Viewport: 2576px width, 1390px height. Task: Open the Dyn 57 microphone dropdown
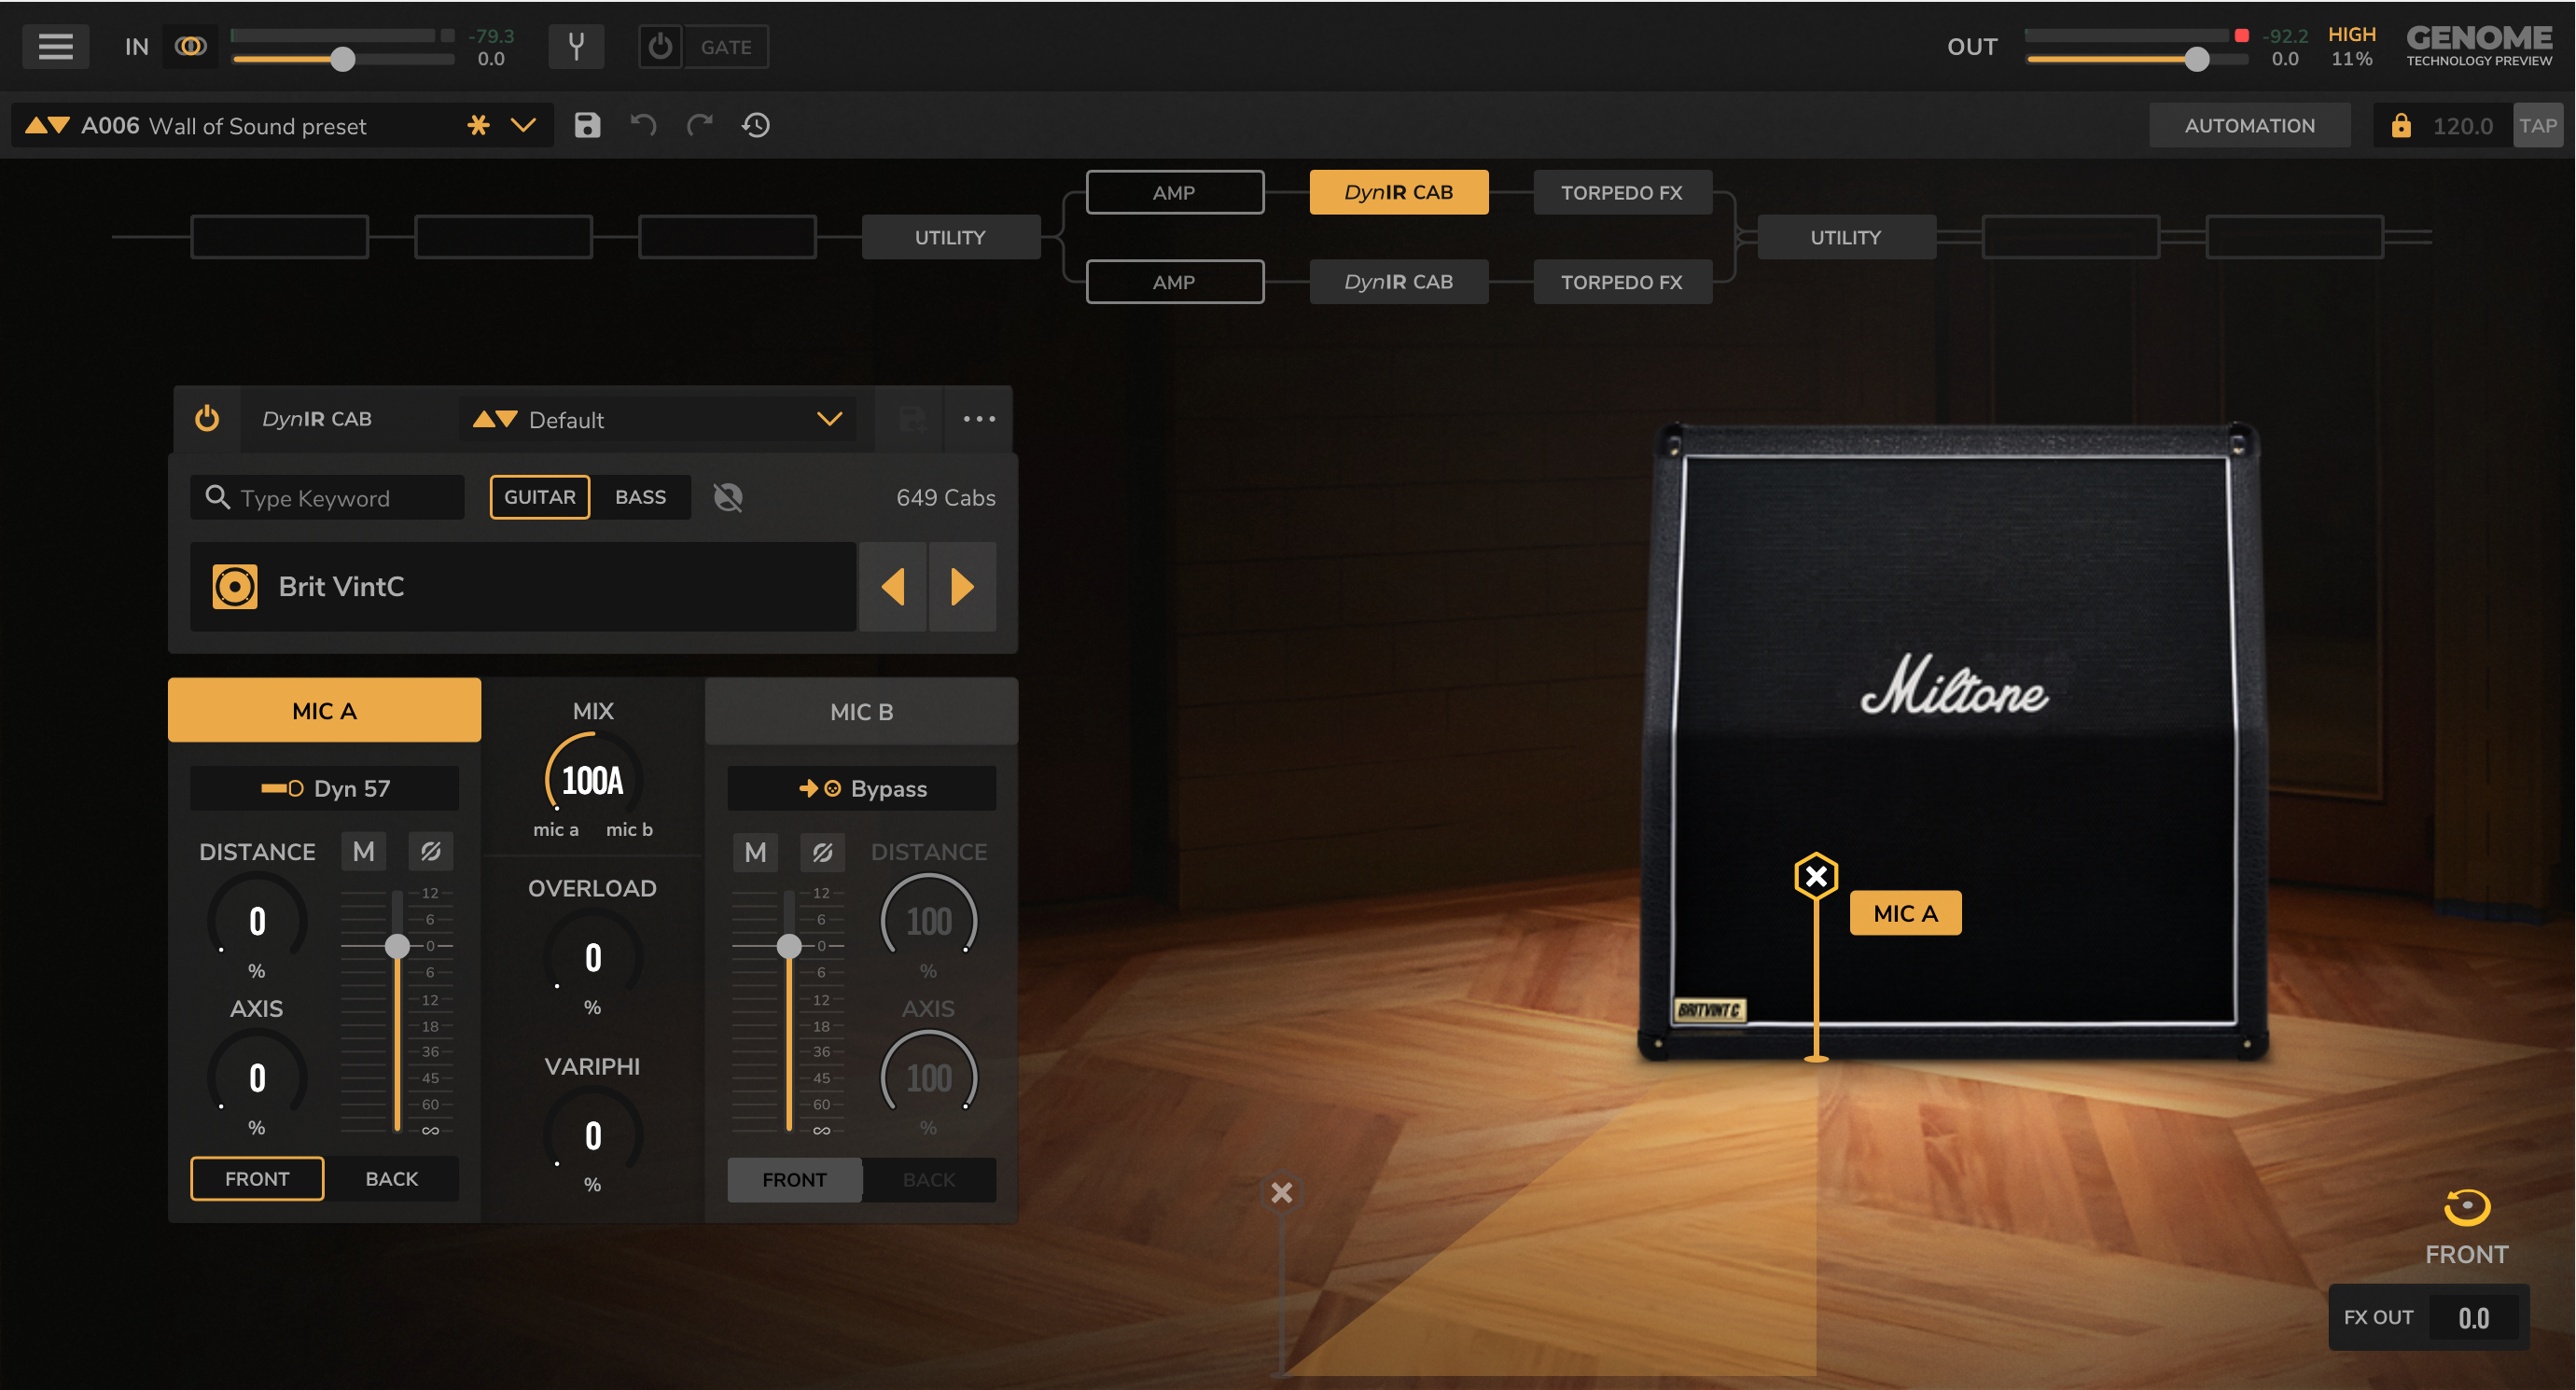[x=324, y=788]
